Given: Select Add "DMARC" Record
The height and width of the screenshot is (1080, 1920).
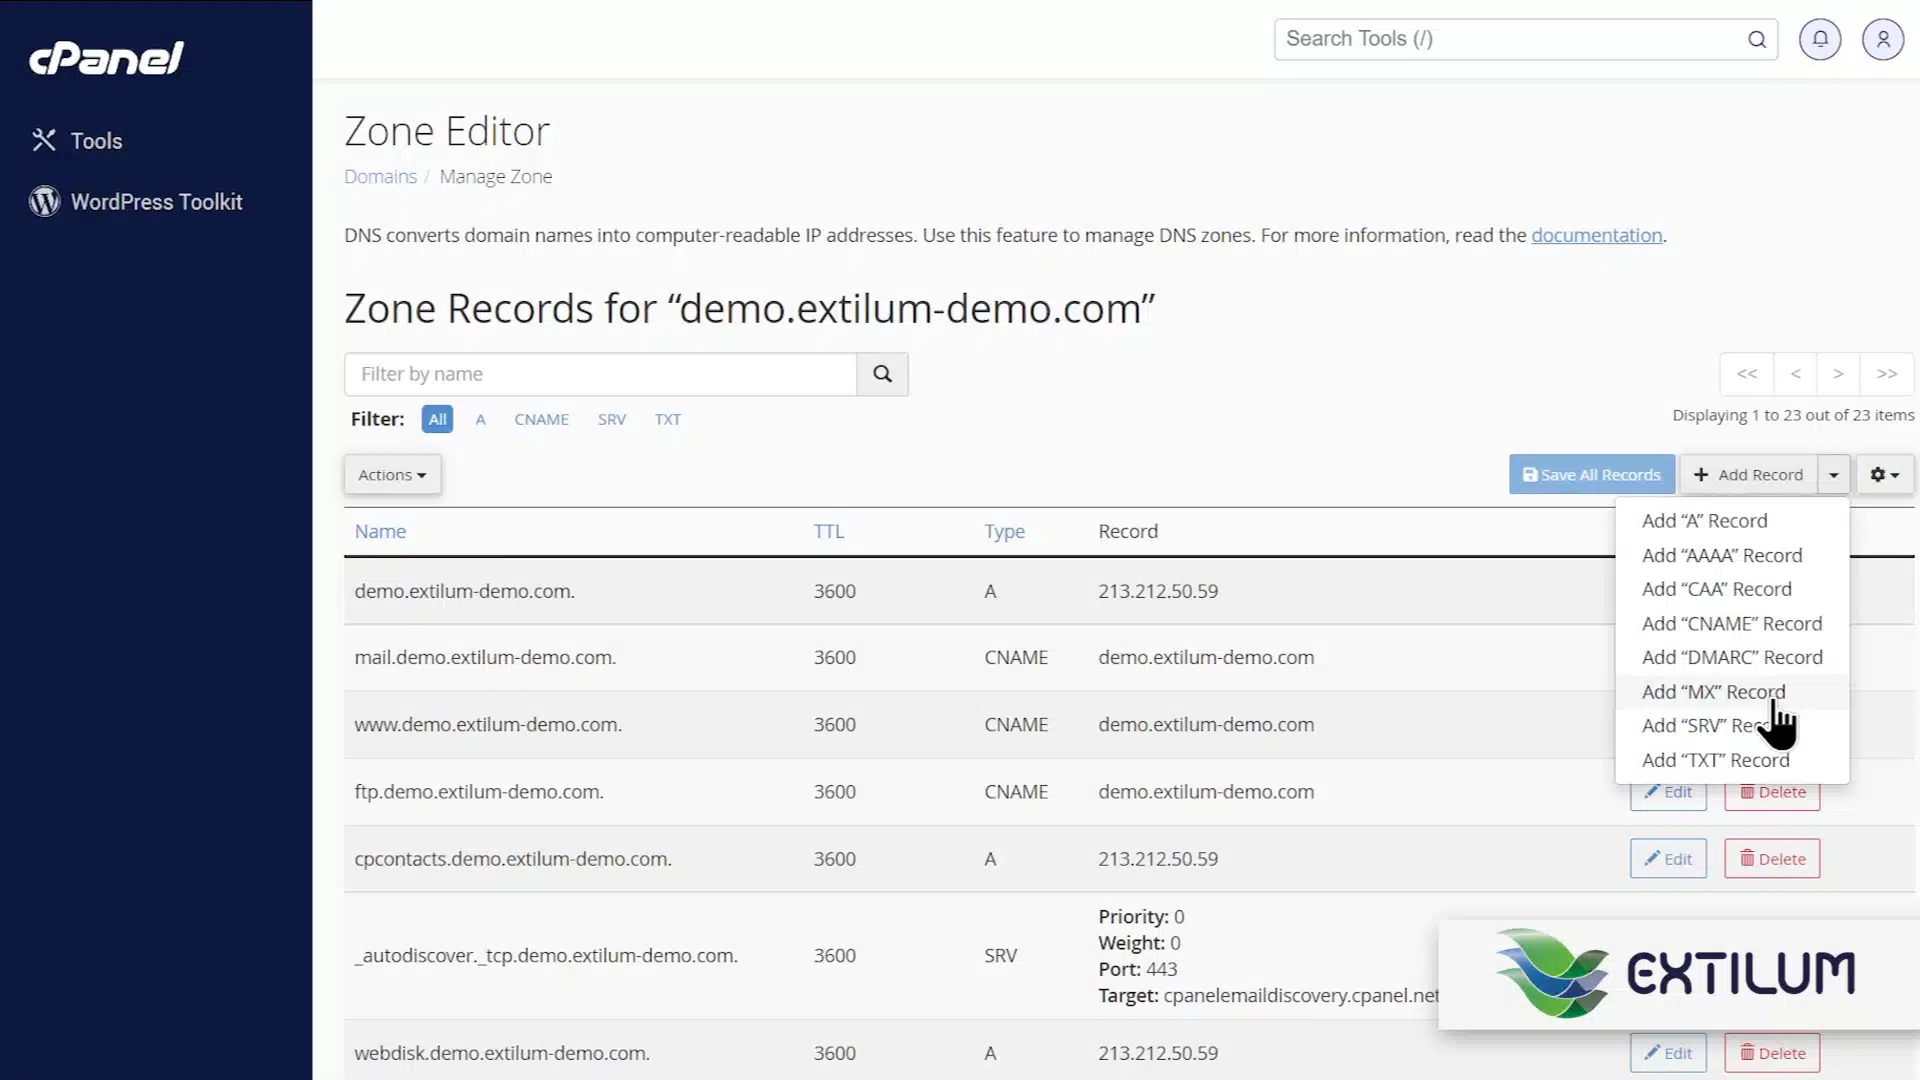Looking at the screenshot, I should (1731, 658).
